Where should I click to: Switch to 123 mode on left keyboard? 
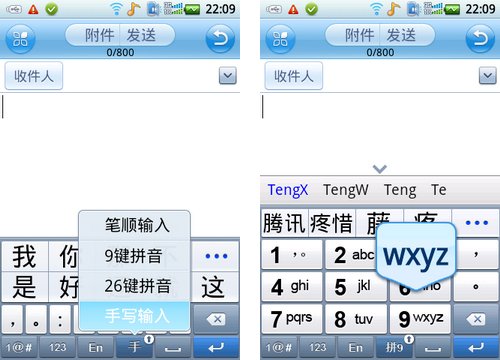click(58, 348)
